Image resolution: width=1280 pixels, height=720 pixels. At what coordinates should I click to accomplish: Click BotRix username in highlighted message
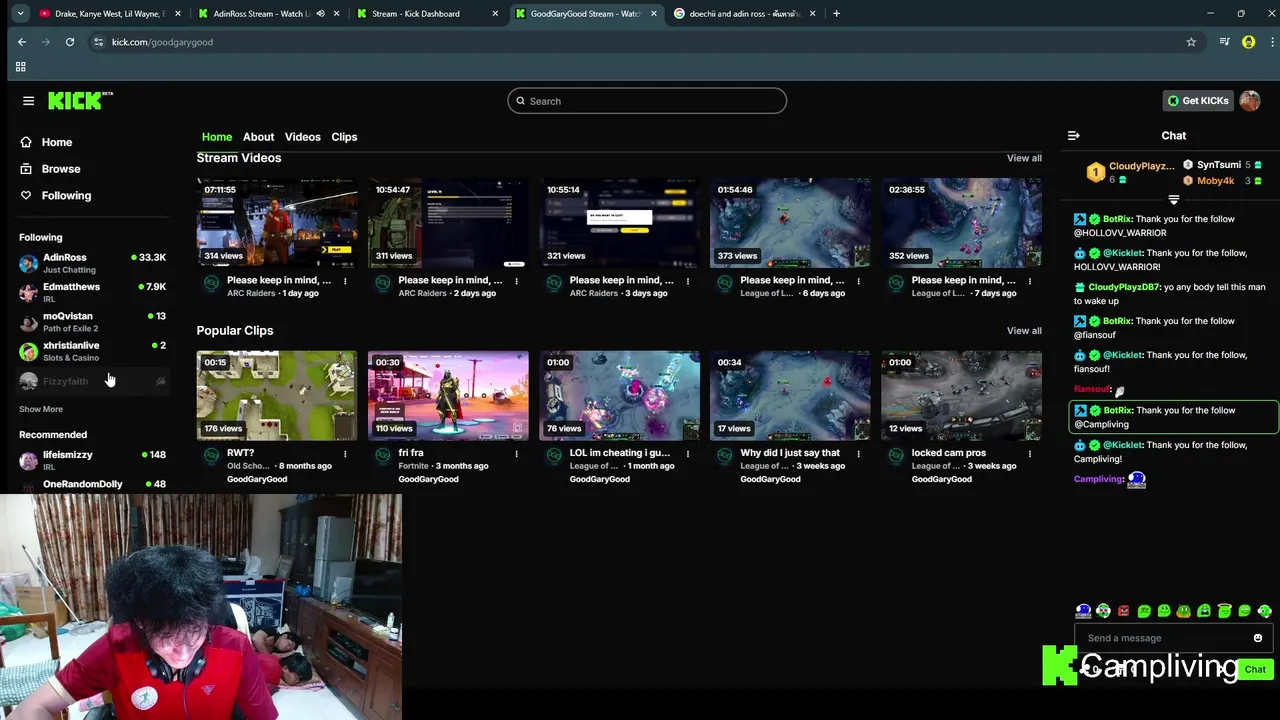click(1117, 411)
